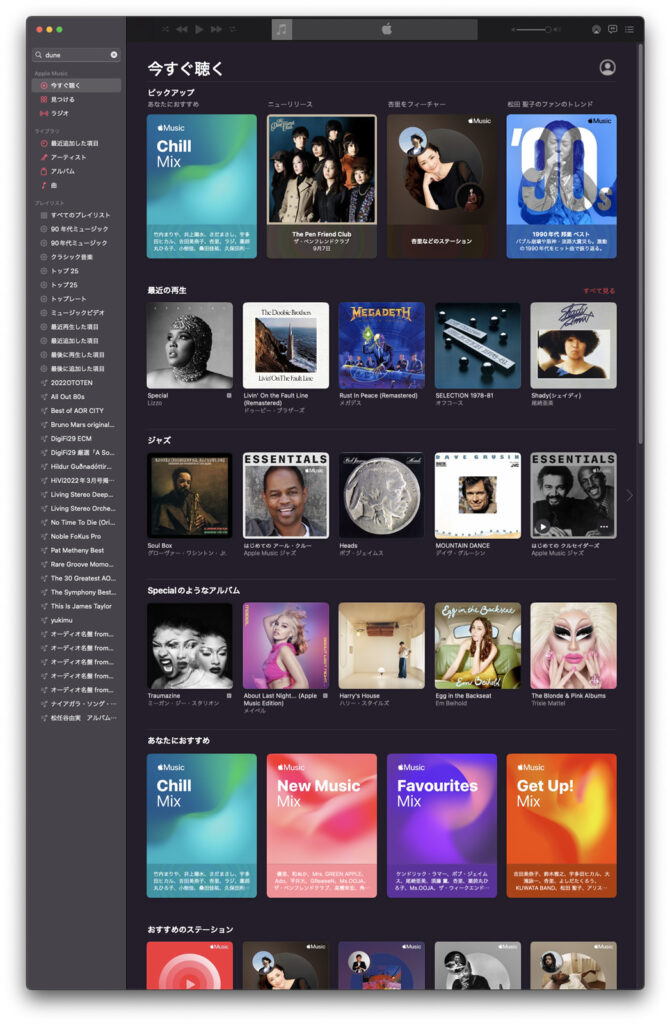The image size is (670, 1024).
Task: Open the AirPlay output icon
Action: click(596, 29)
